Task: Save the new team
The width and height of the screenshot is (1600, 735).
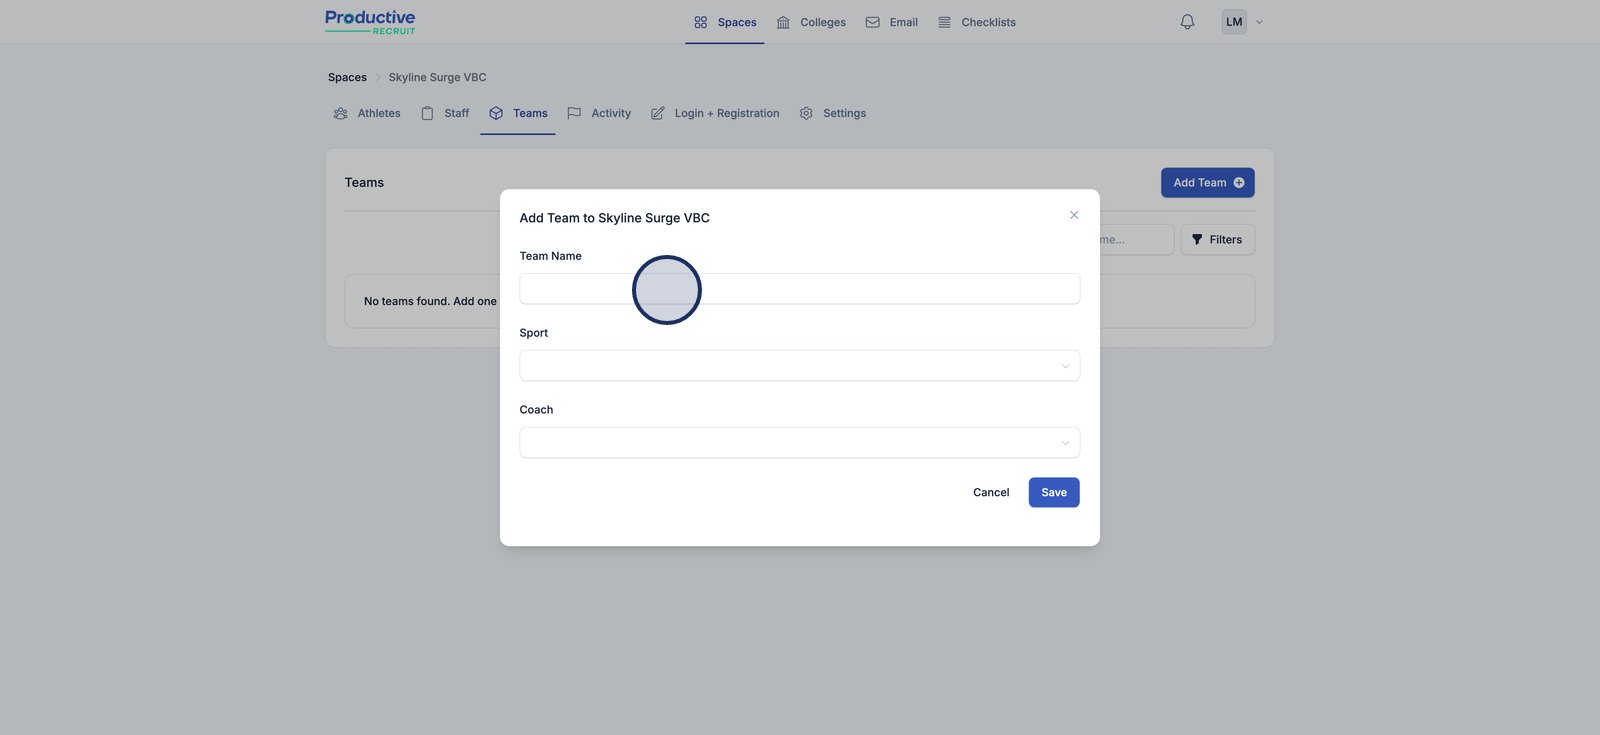Action: (1053, 492)
